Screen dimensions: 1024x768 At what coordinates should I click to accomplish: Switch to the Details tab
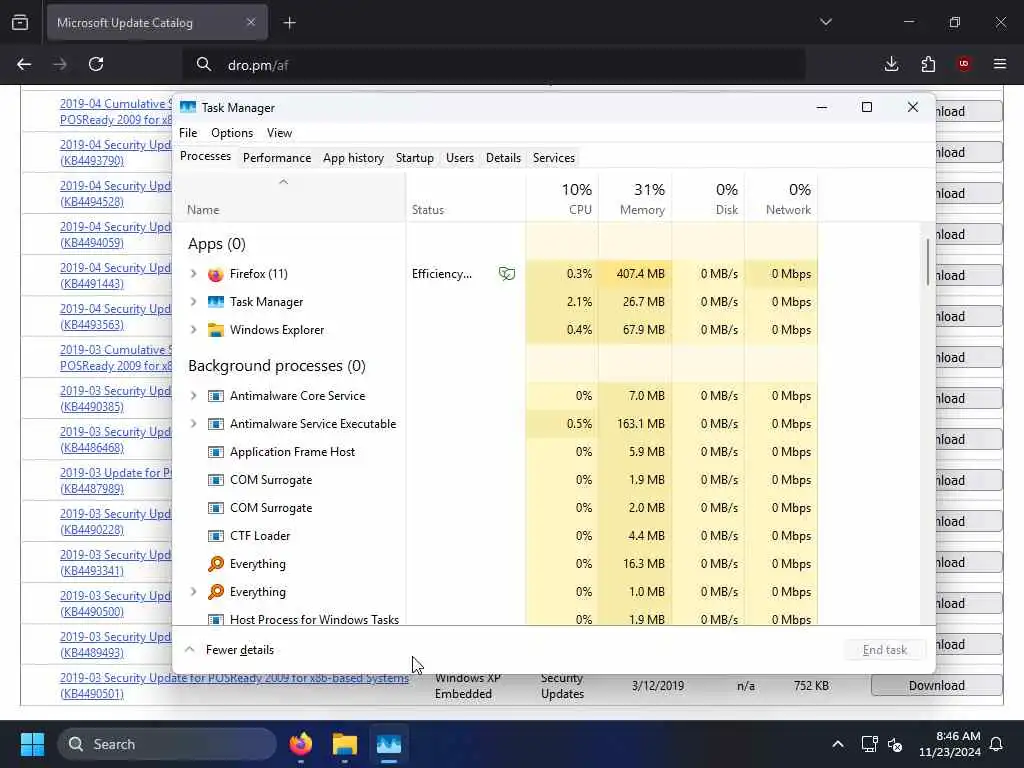point(504,158)
